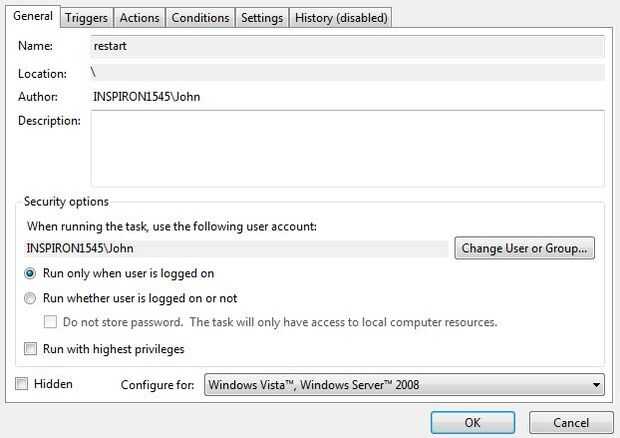620x438 pixels.
Task: Select Run only when user is logged on
Action: pos(31,273)
